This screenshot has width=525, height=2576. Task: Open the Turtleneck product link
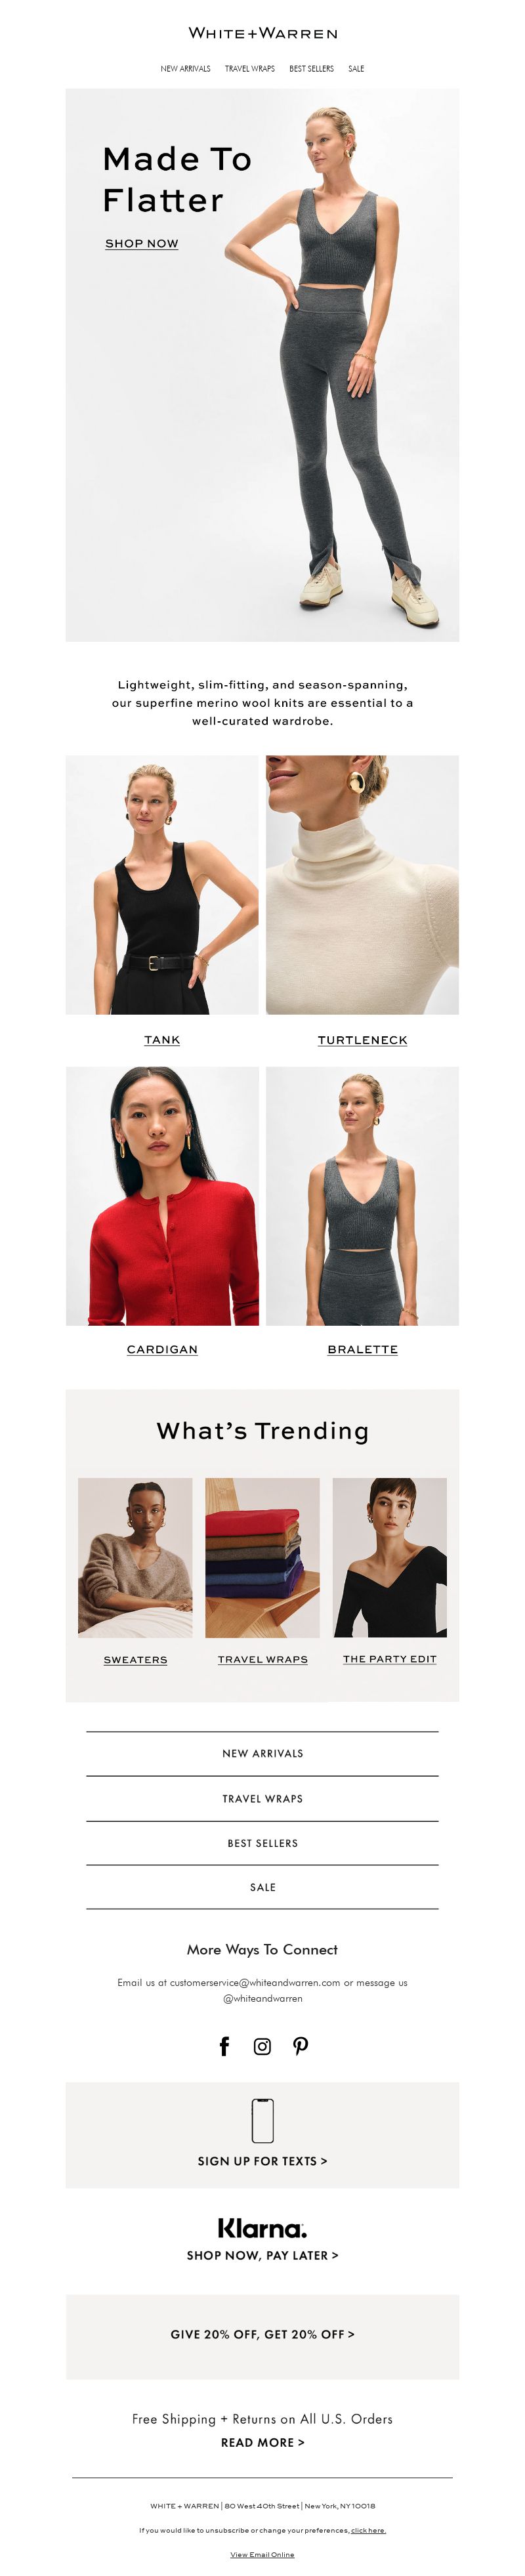pos(362,1040)
